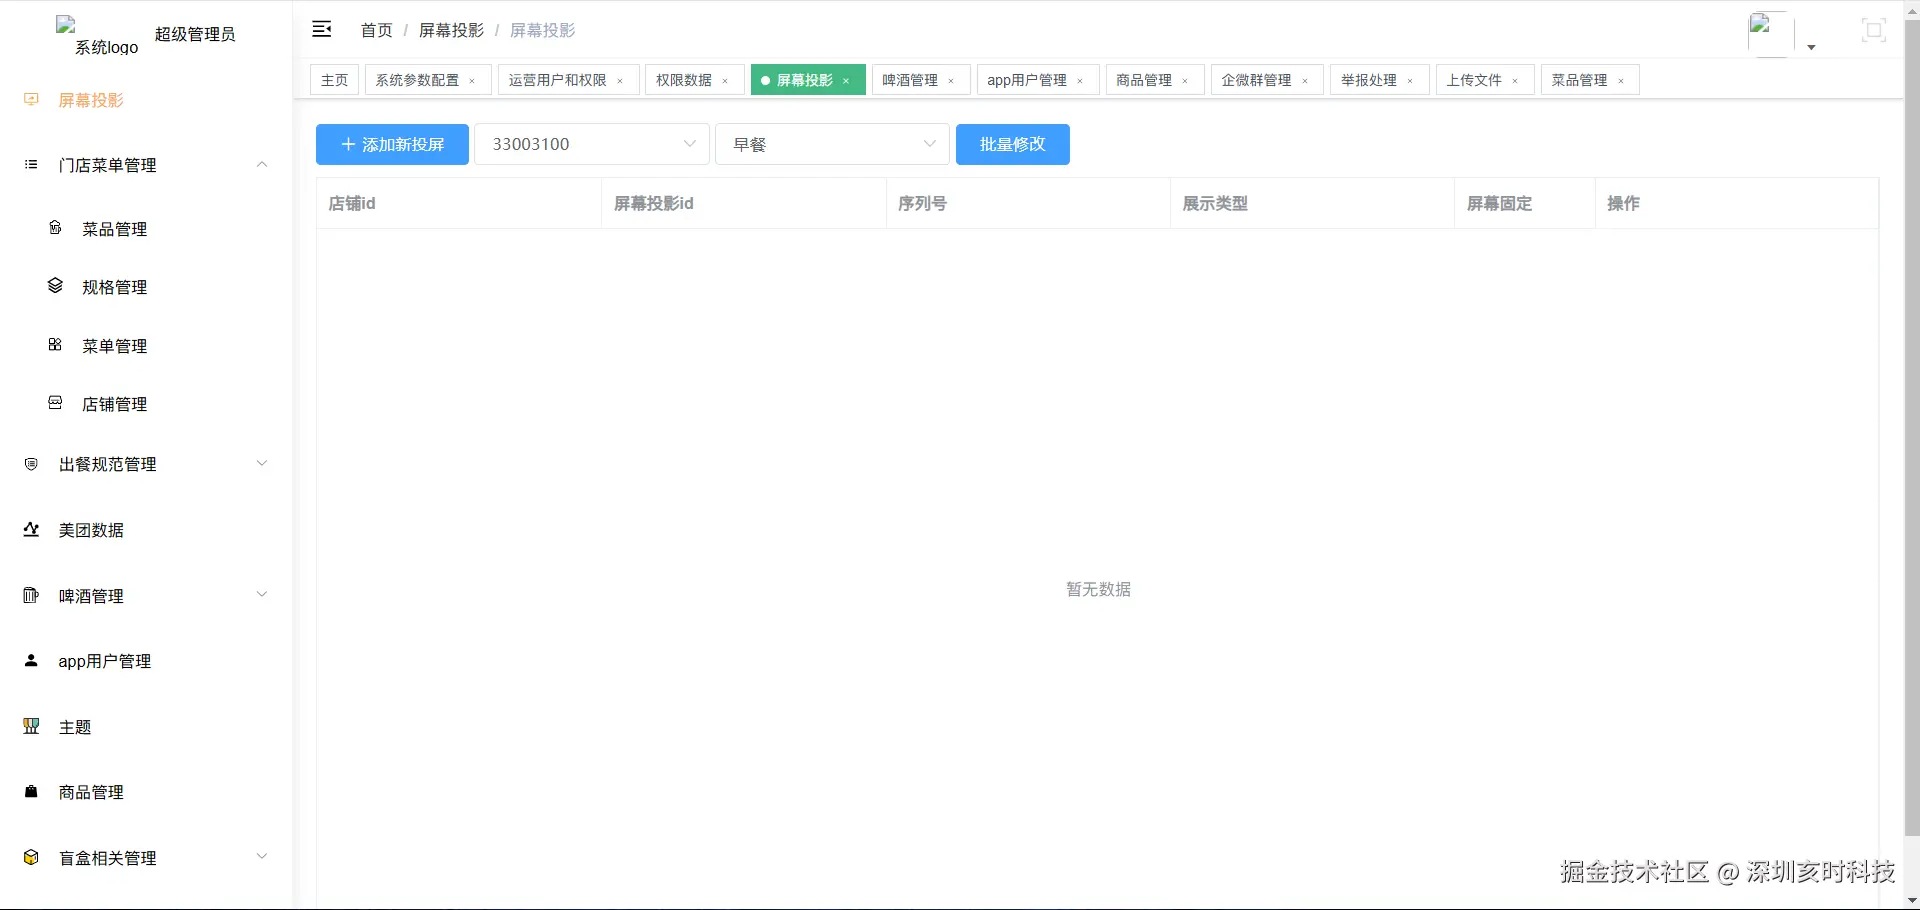Viewport: 1920px width, 910px height.
Task: Close the 企微群管理 tab
Action: pos(1305,81)
